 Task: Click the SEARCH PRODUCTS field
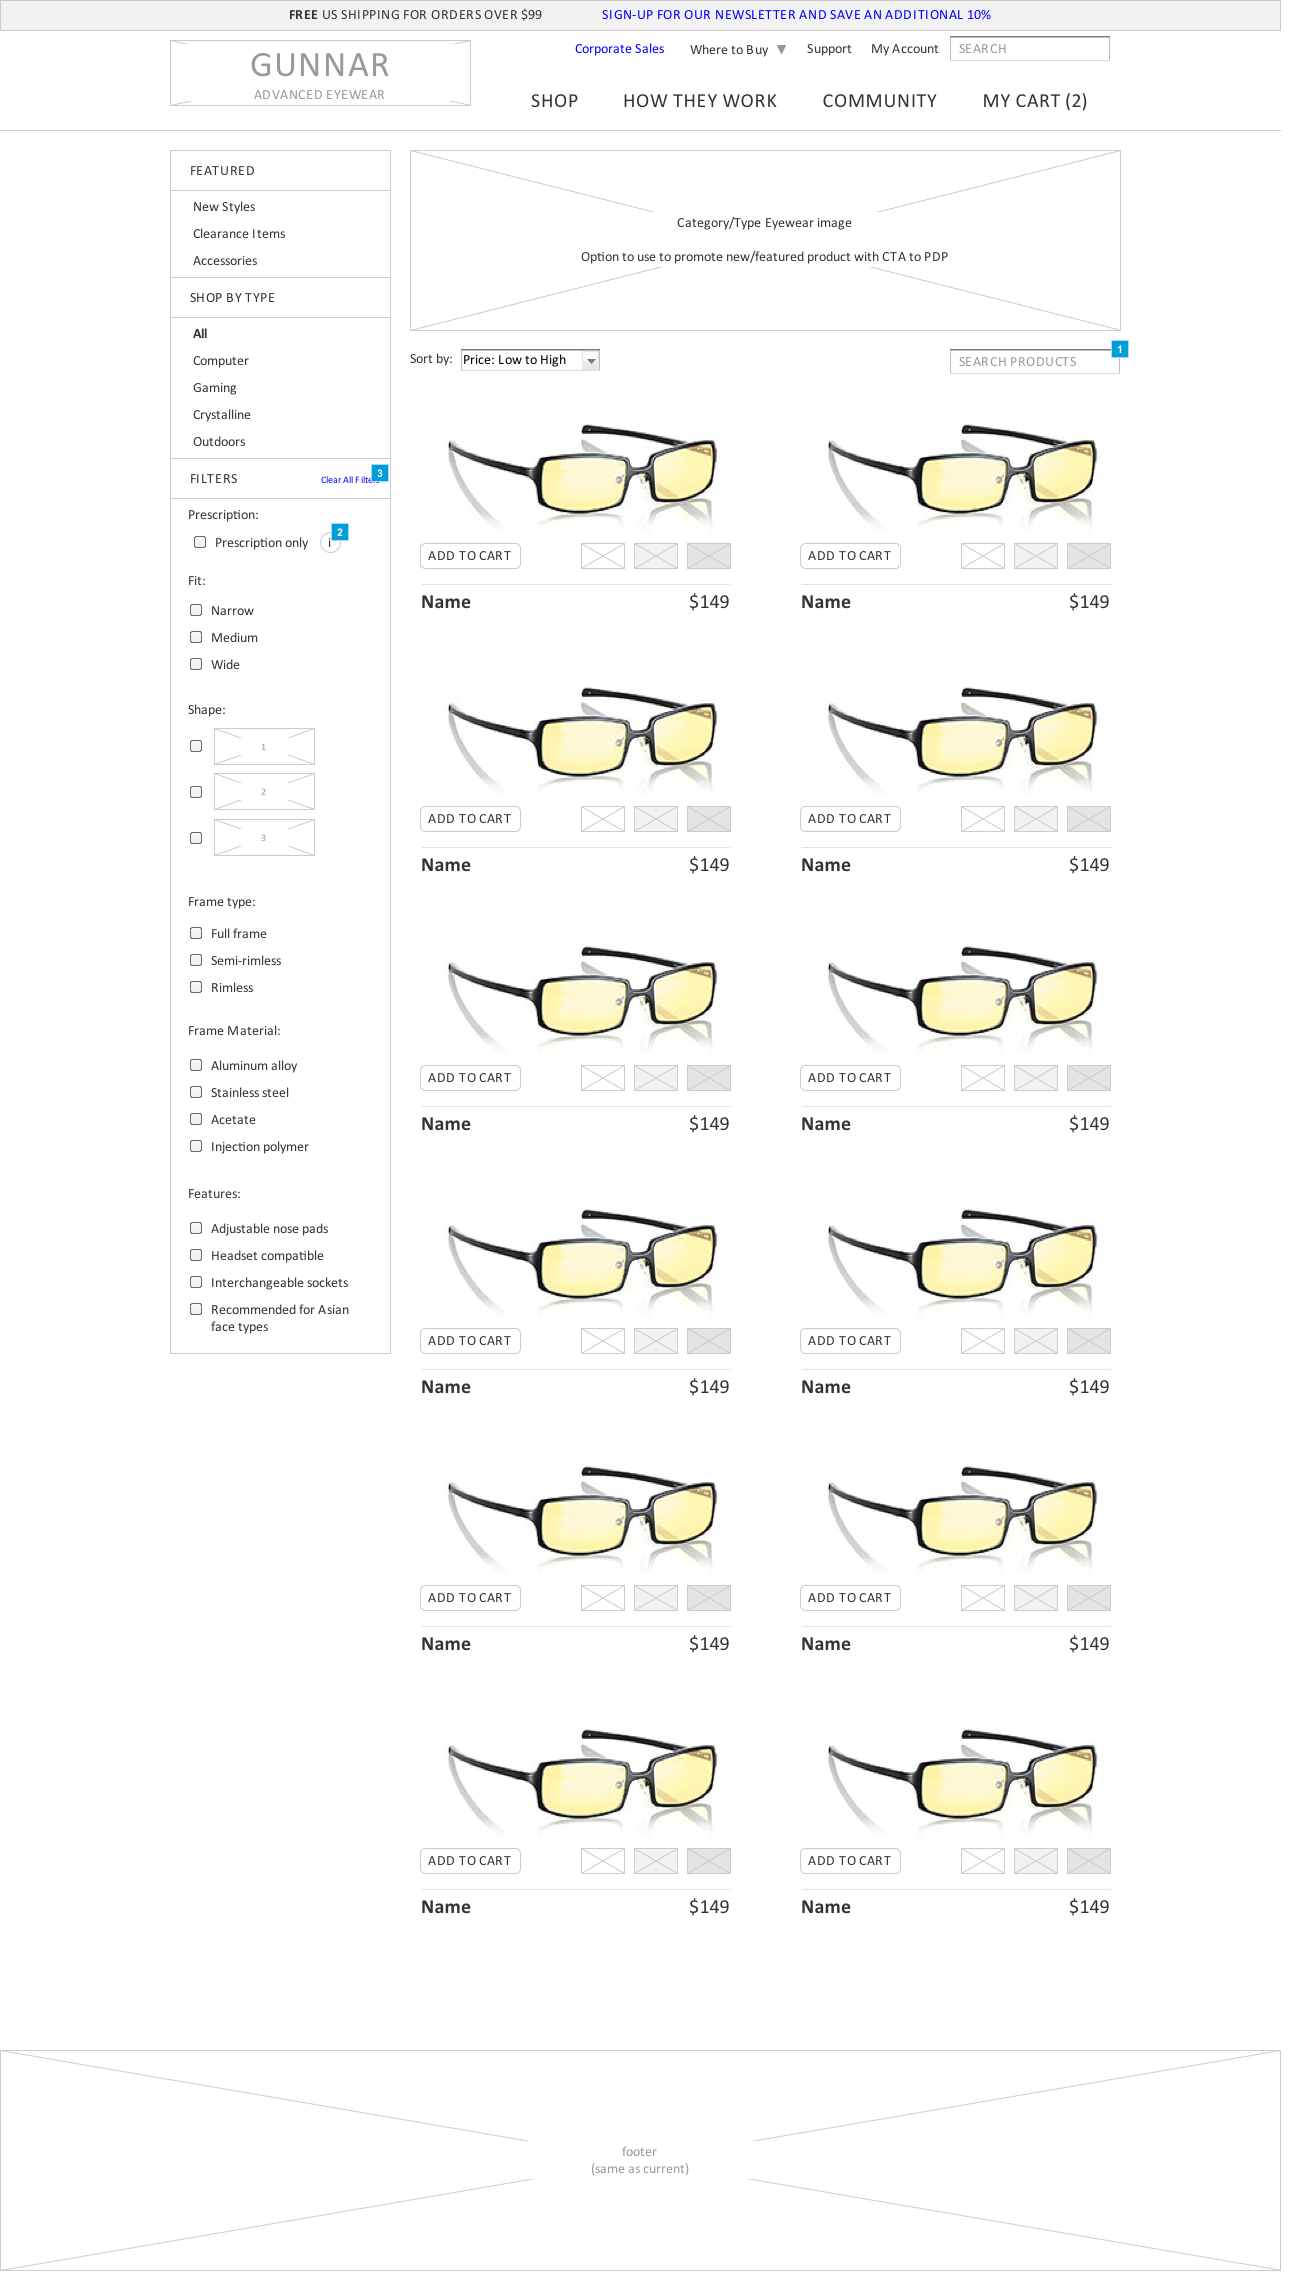pyautogui.click(x=1034, y=362)
